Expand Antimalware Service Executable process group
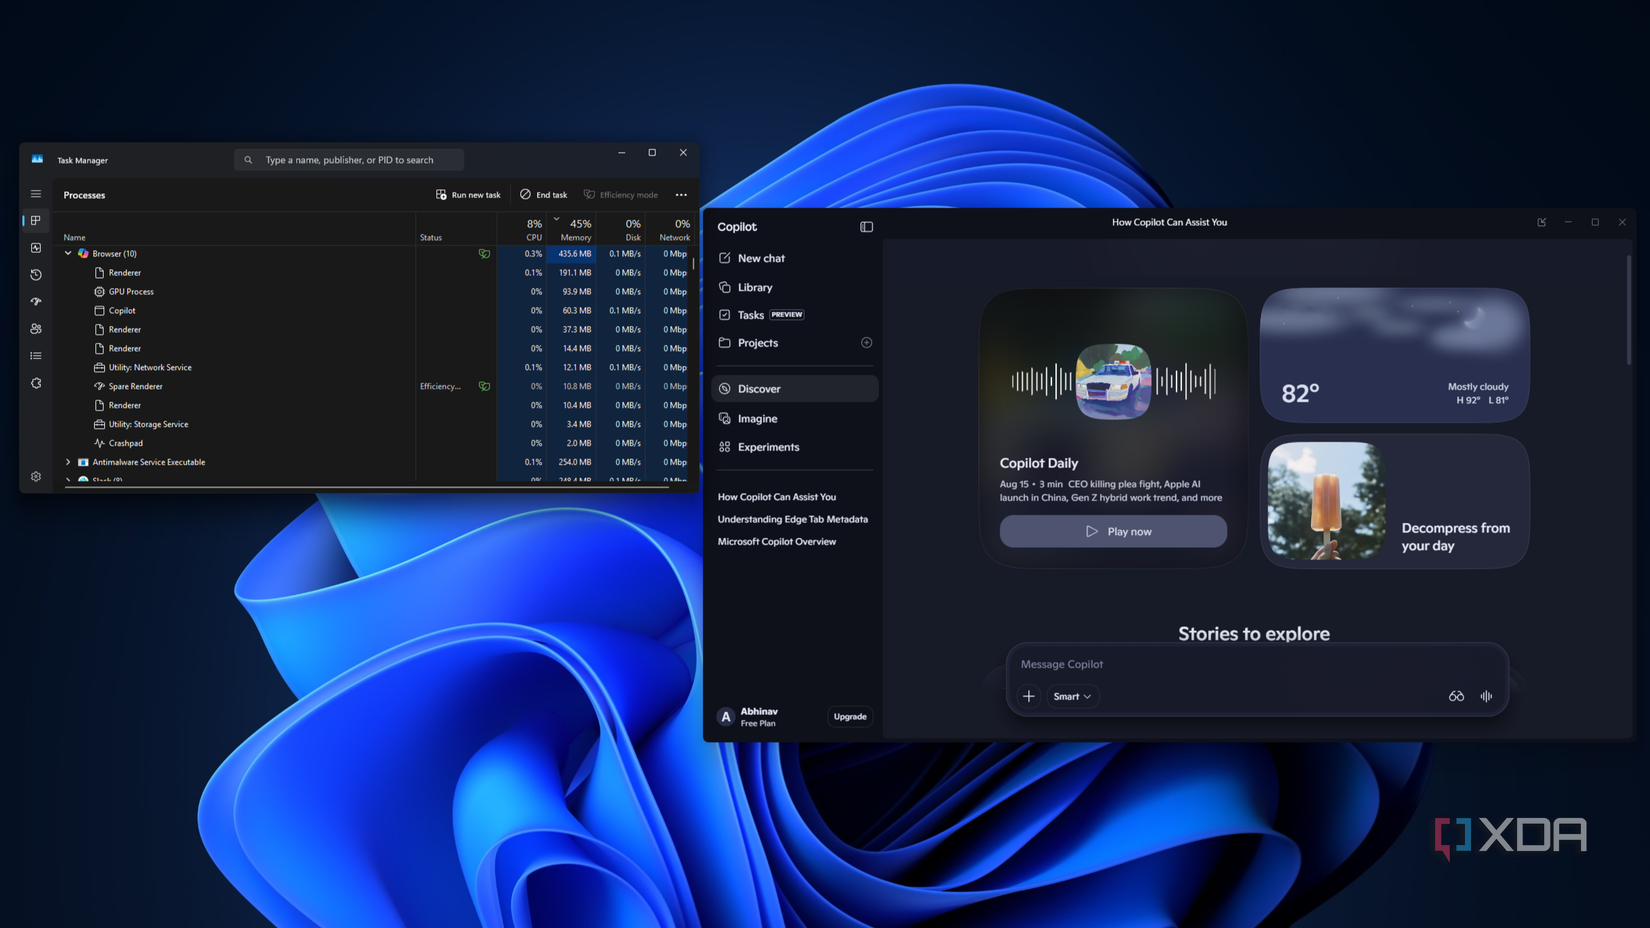This screenshot has height=928, width=1650. pyautogui.click(x=68, y=462)
